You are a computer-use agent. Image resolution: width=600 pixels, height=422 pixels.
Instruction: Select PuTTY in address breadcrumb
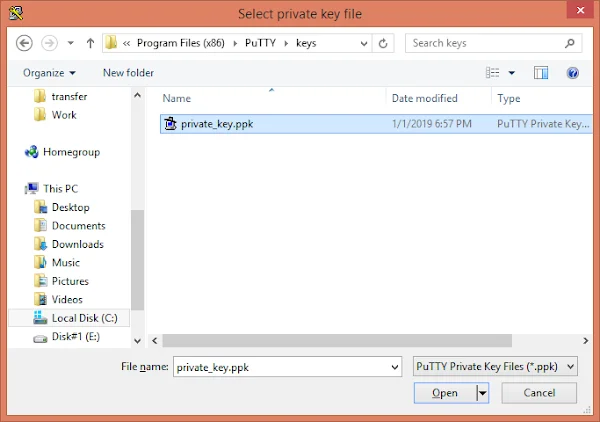point(260,43)
